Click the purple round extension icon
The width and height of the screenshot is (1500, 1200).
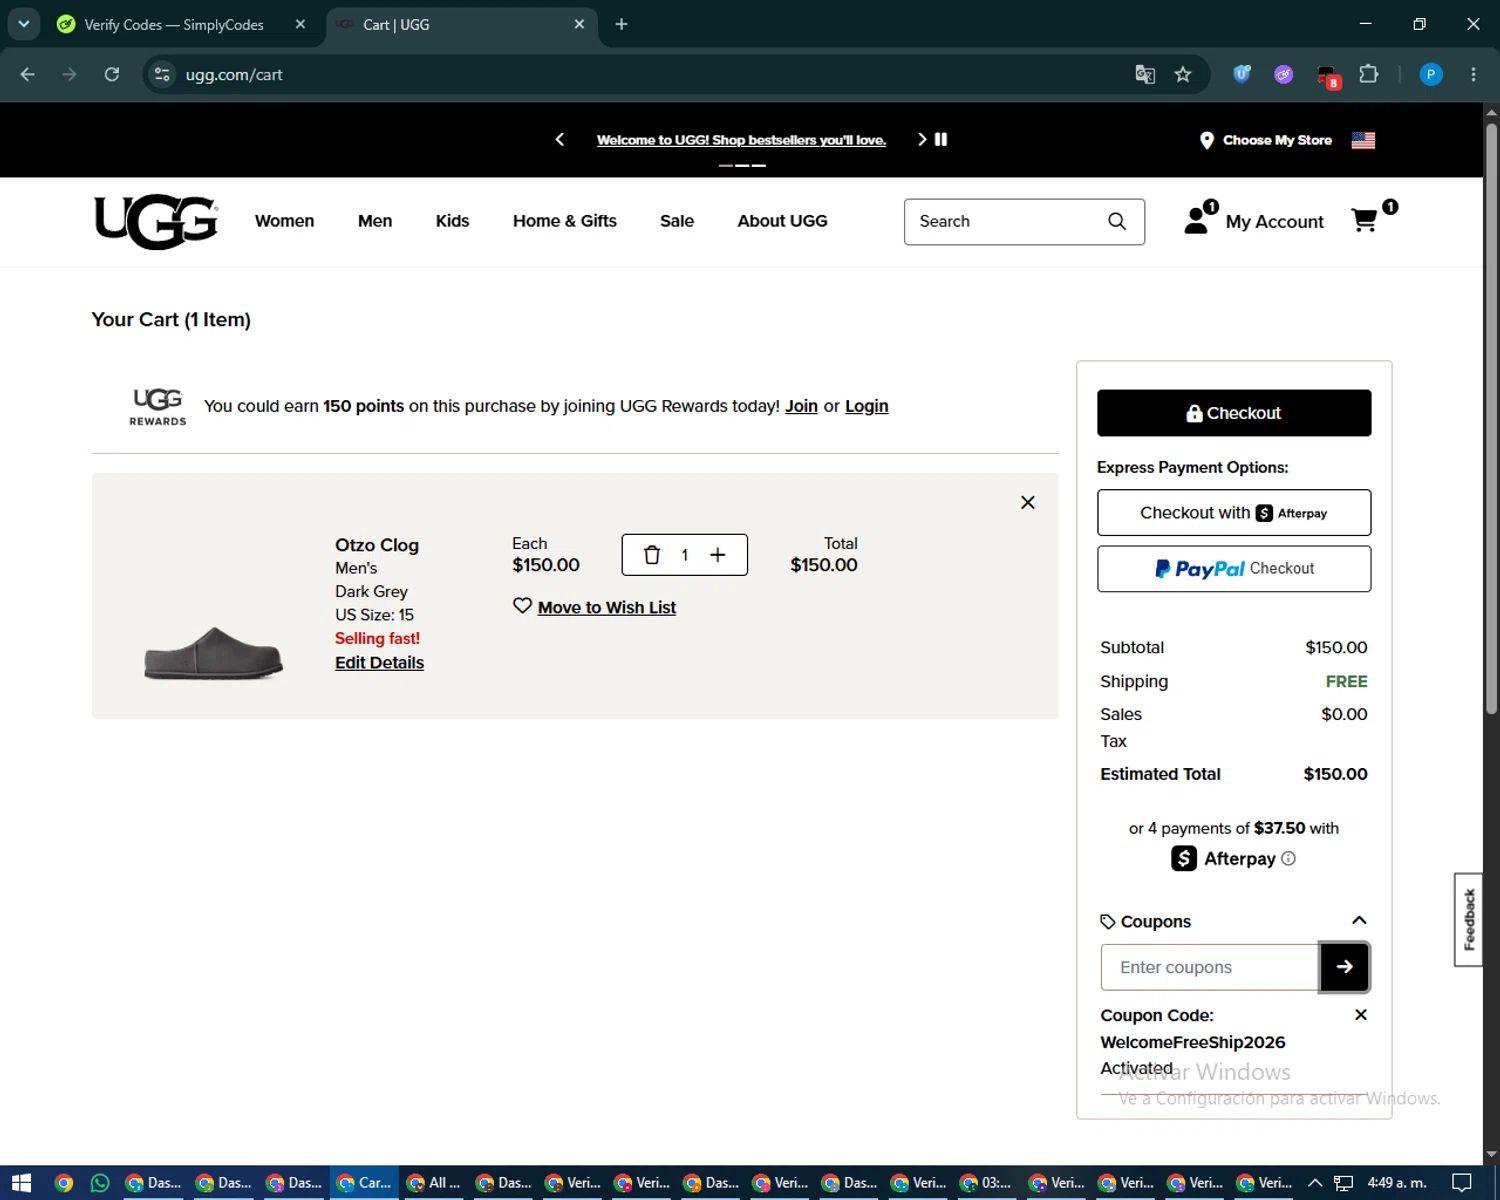coord(1284,74)
